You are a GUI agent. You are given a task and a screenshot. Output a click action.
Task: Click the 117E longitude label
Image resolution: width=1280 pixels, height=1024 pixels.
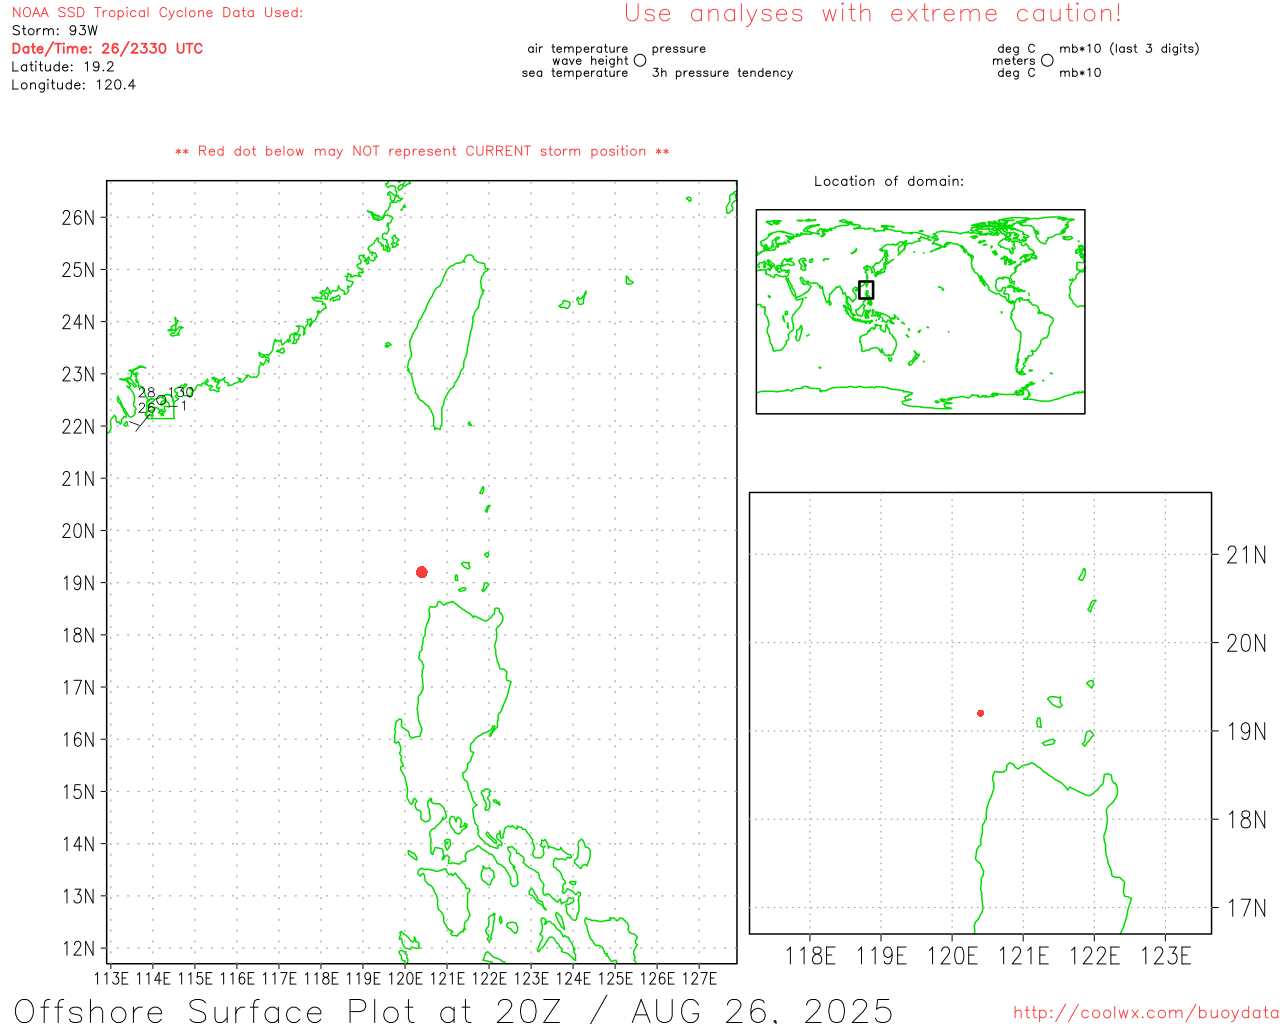coord(279,979)
